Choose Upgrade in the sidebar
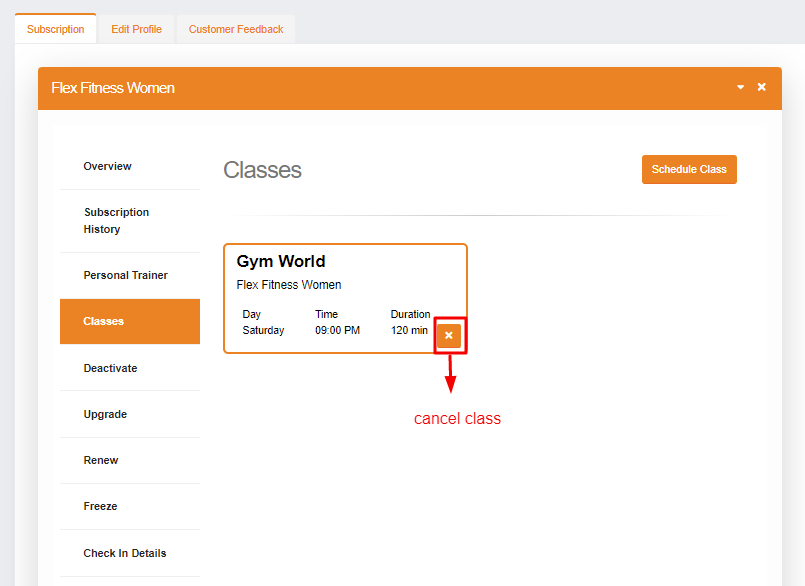805x586 pixels. point(105,414)
